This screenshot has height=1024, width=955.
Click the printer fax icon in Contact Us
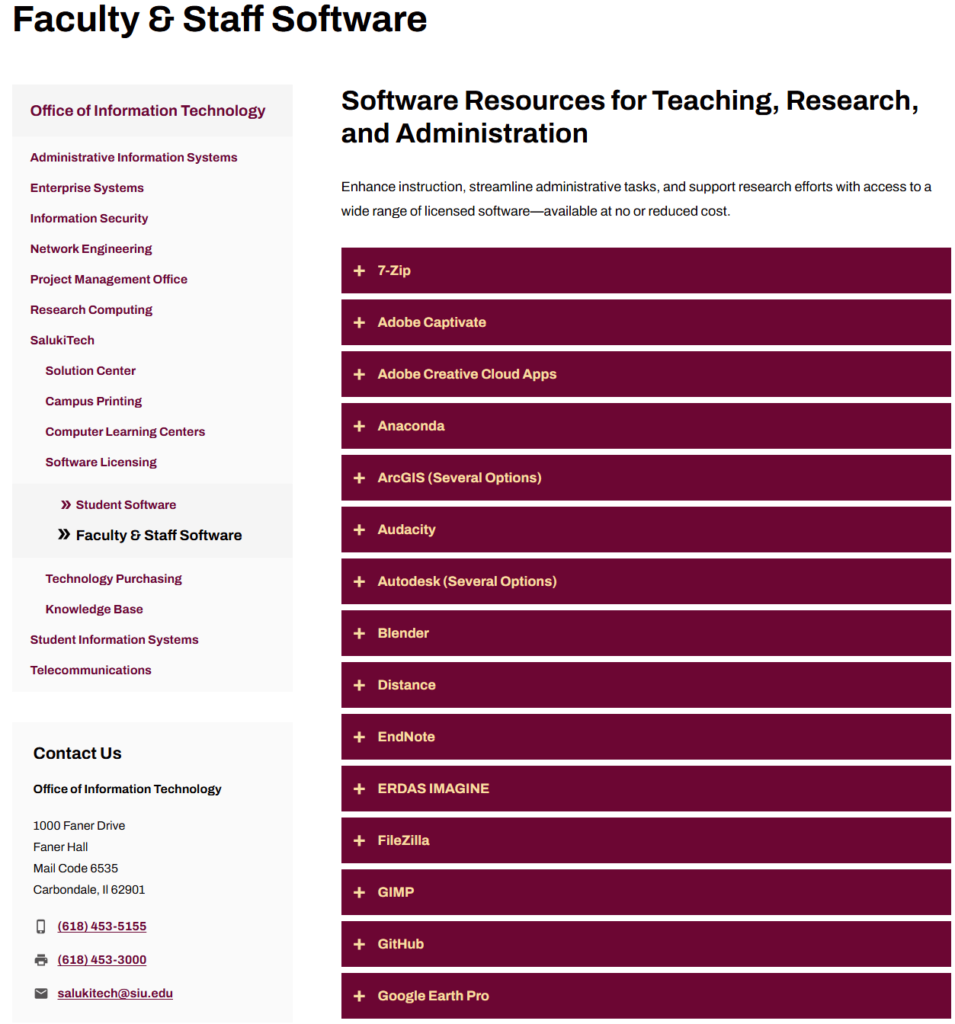click(x=41, y=960)
